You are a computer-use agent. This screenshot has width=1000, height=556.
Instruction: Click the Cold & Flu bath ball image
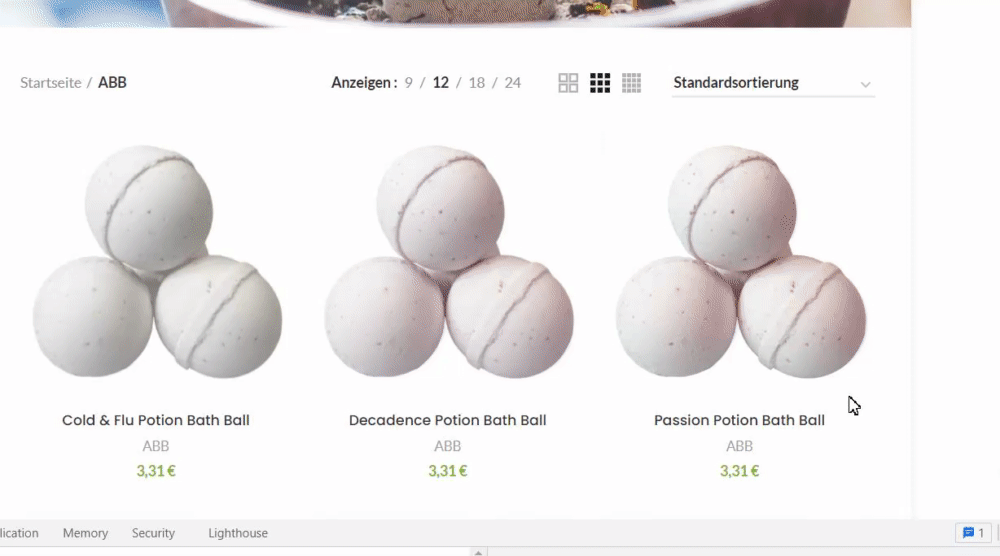[157, 262]
